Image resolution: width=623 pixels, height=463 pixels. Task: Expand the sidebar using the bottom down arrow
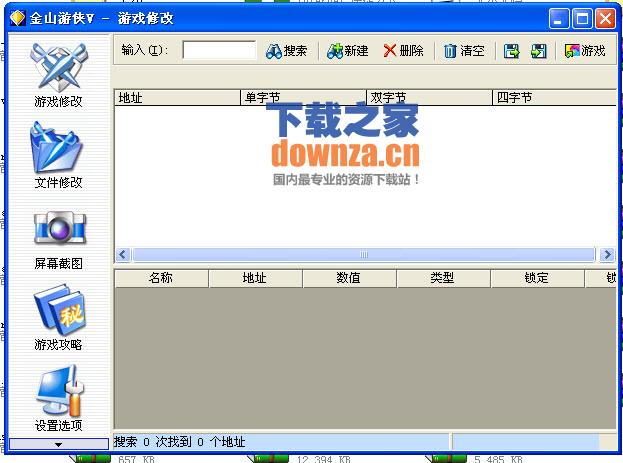[x=59, y=444]
